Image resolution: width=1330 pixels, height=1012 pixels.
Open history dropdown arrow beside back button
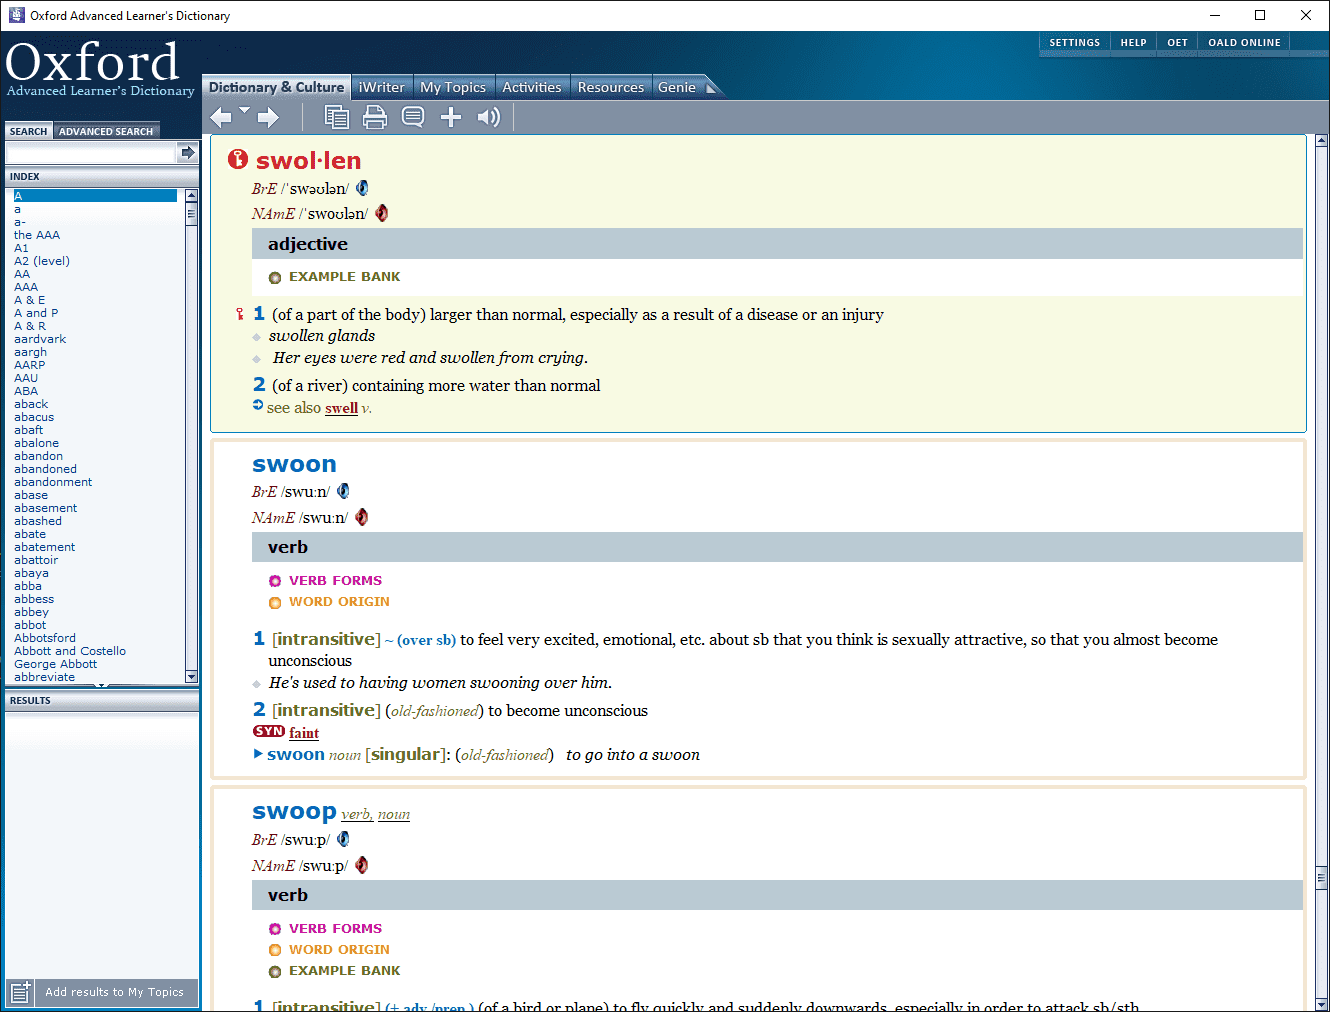point(244,110)
